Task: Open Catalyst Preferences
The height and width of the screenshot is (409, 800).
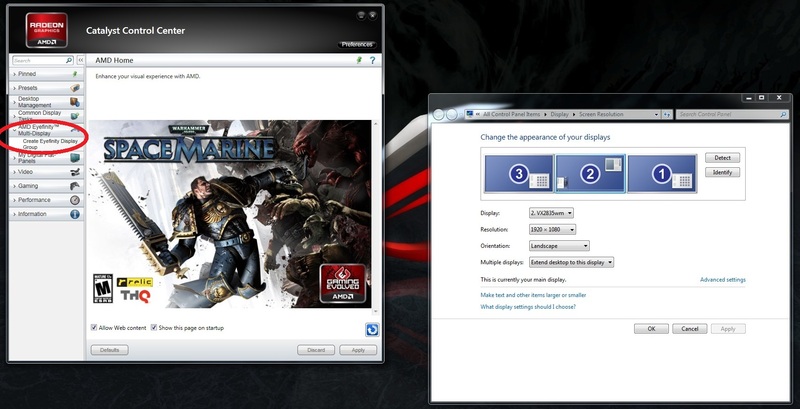Action: [x=357, y=44]
